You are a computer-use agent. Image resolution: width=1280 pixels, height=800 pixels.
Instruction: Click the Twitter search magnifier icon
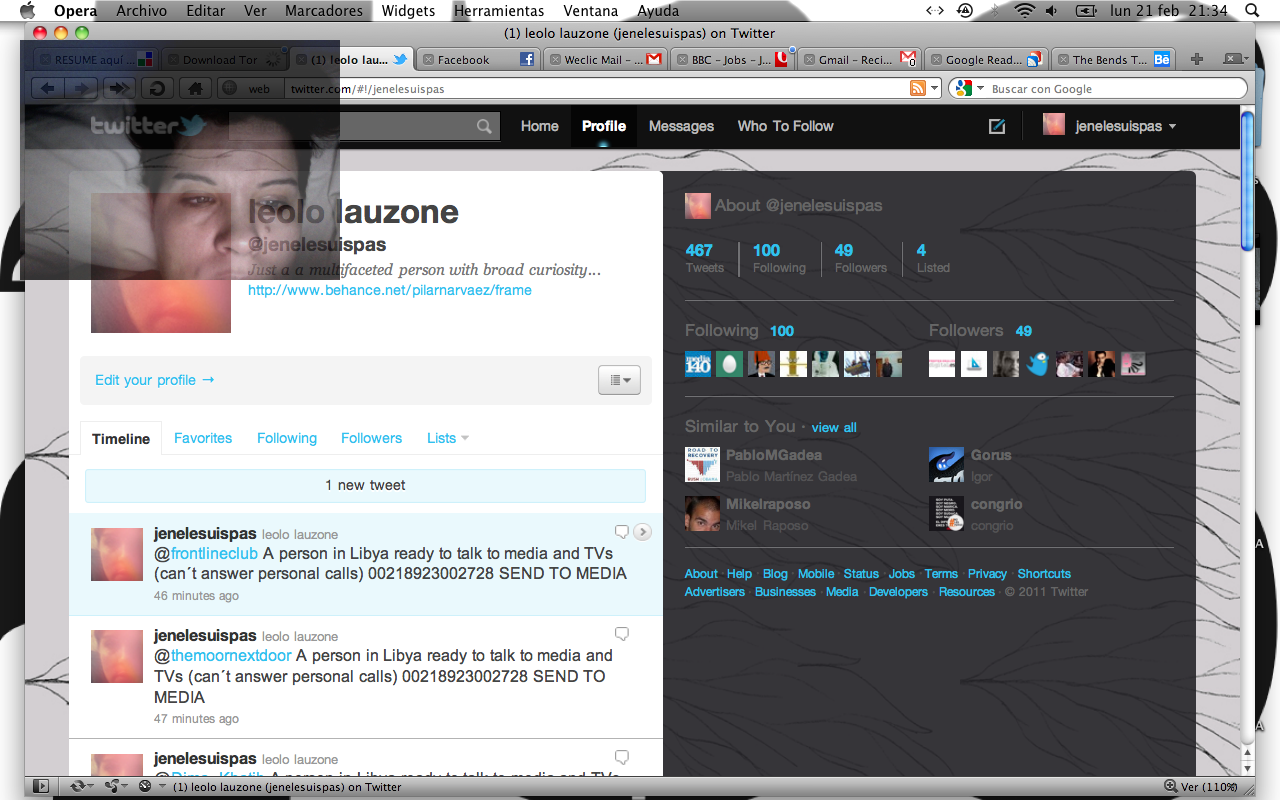pyautogui.click(x=484, y=126)
